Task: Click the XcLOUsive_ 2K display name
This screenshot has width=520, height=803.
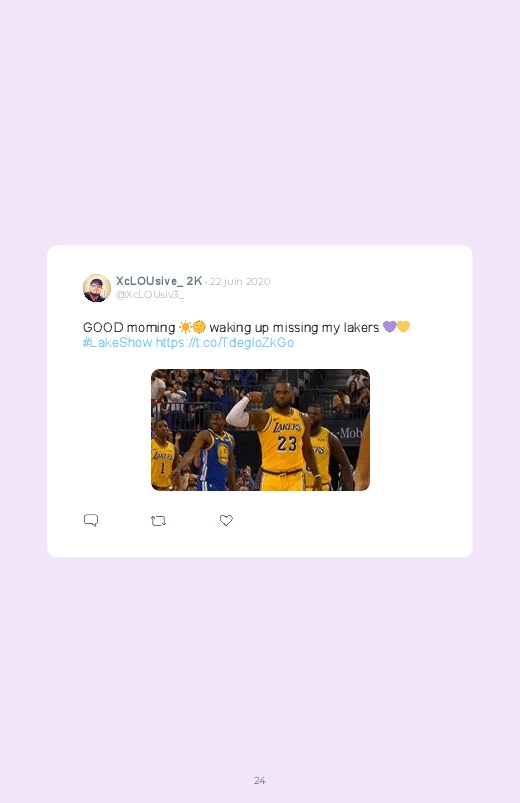Action: coord(159,281)
